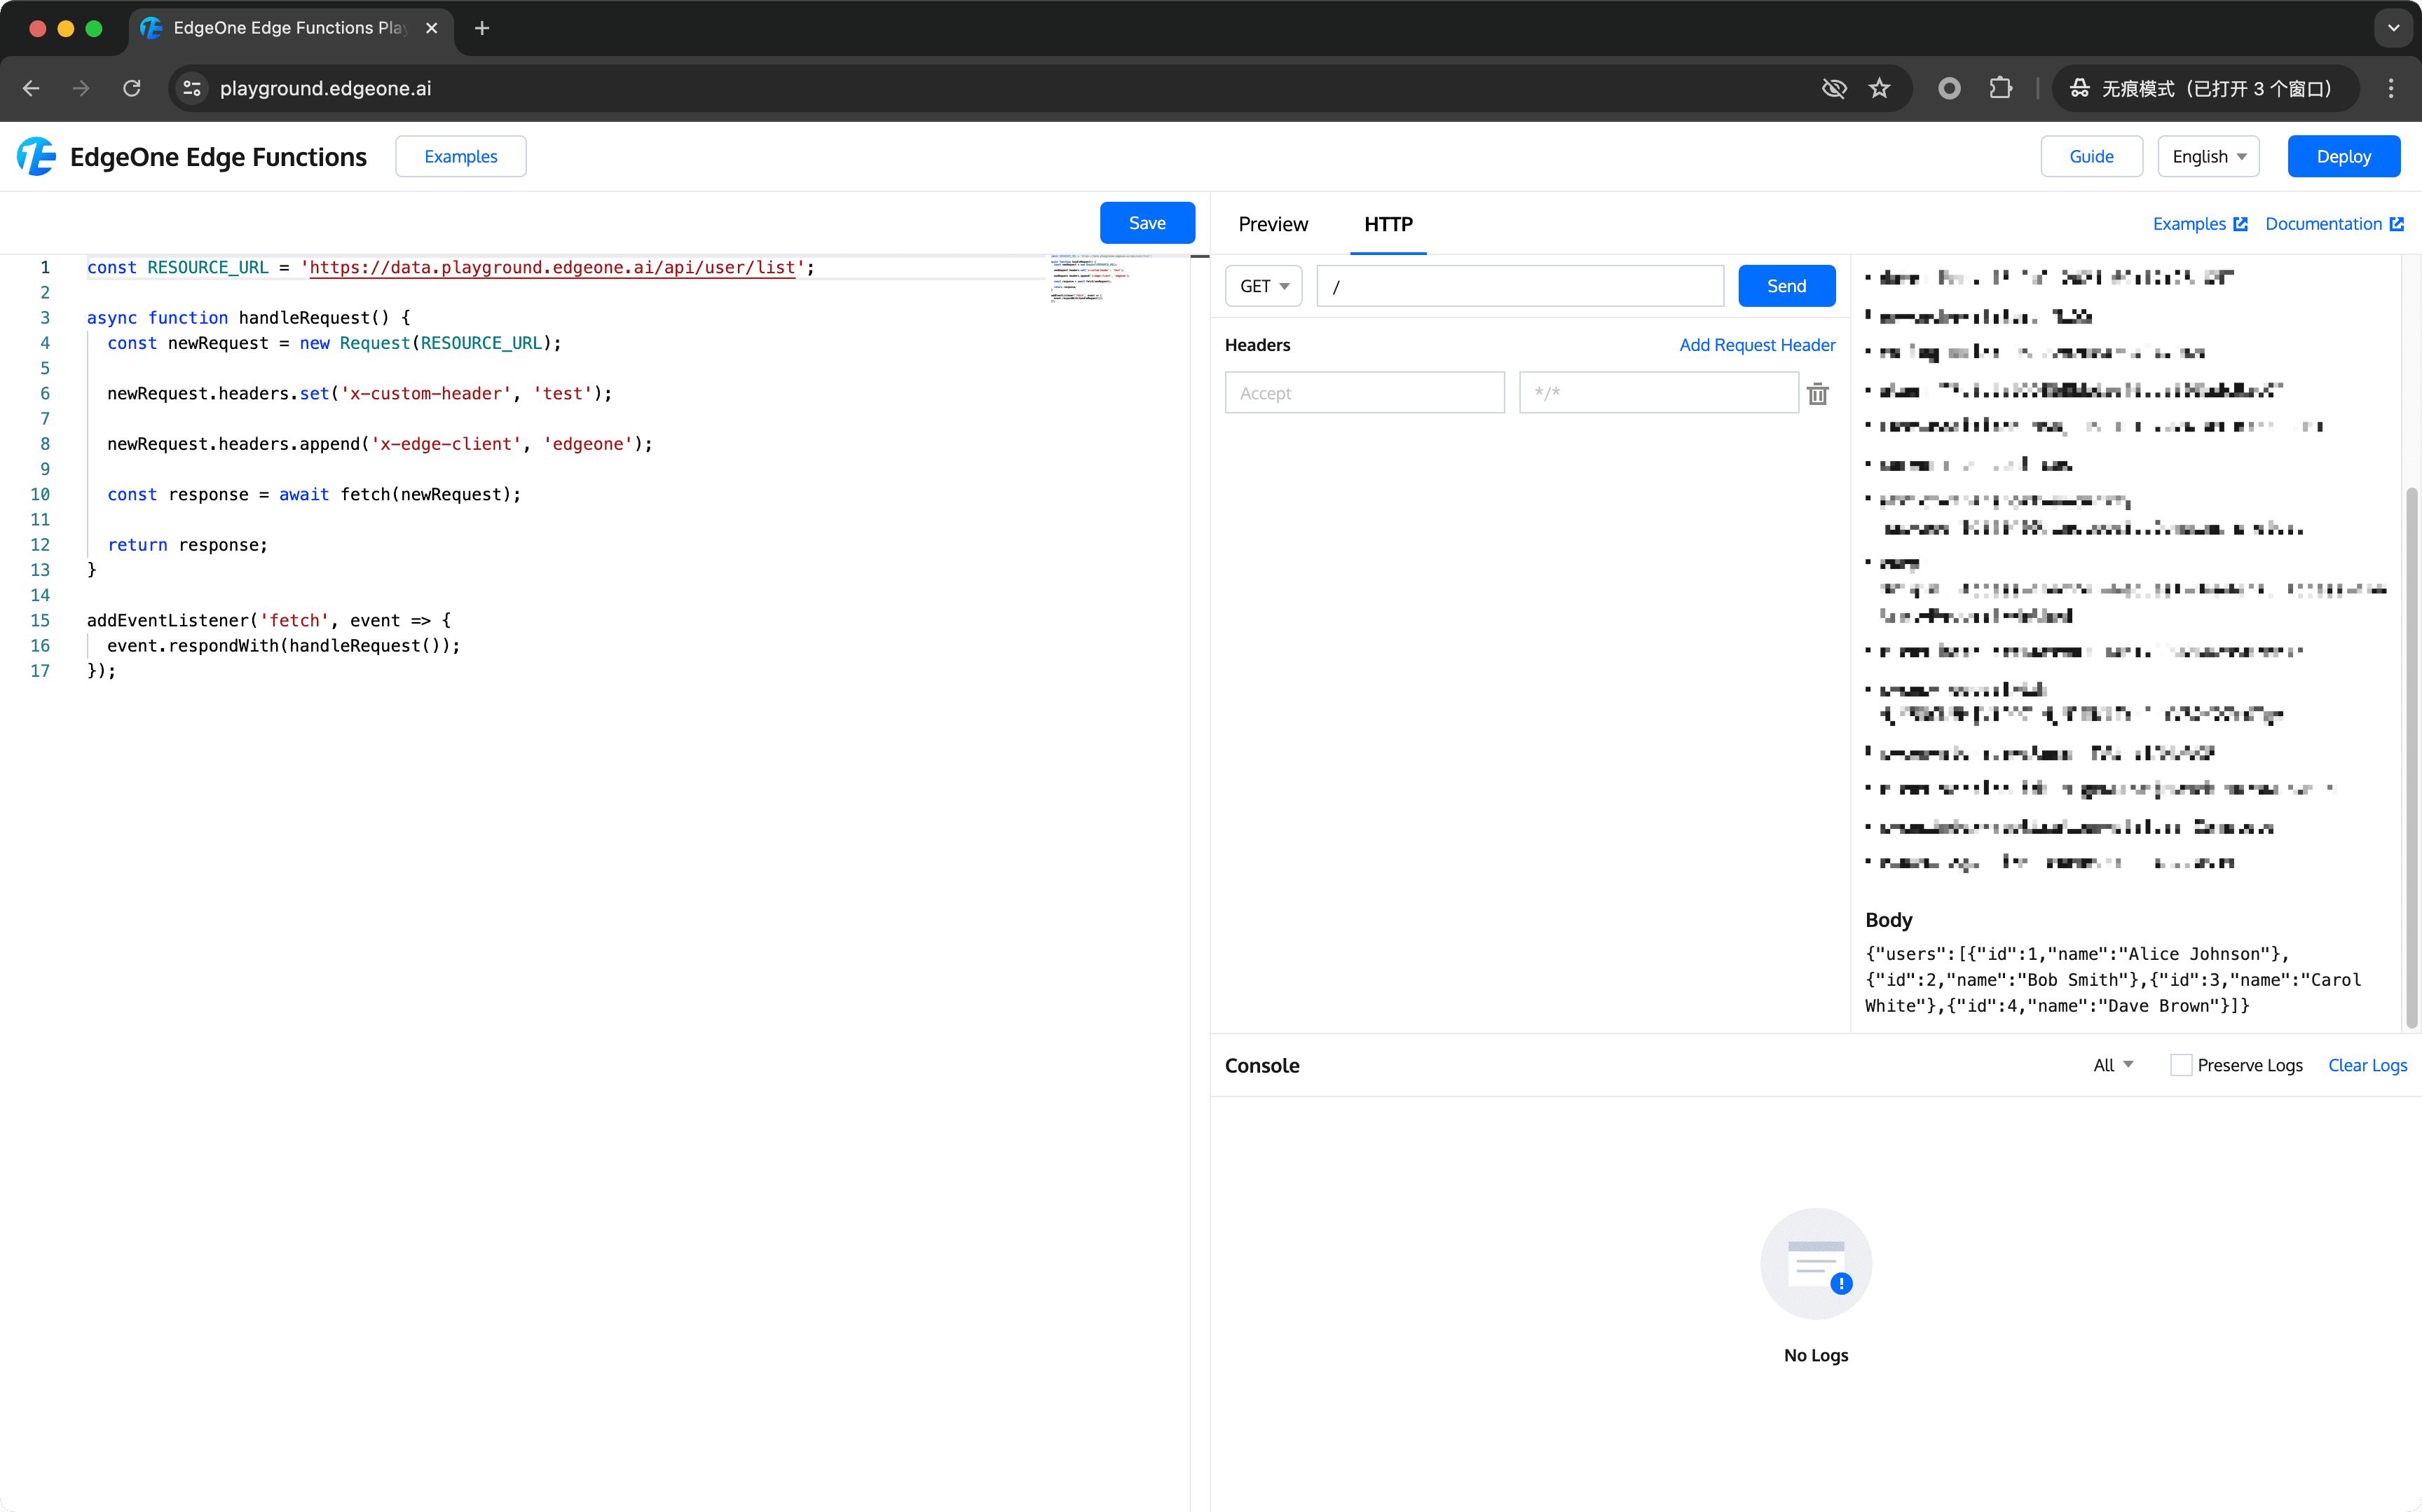Click the circular extension icon in toolbar

point(1949,88)
